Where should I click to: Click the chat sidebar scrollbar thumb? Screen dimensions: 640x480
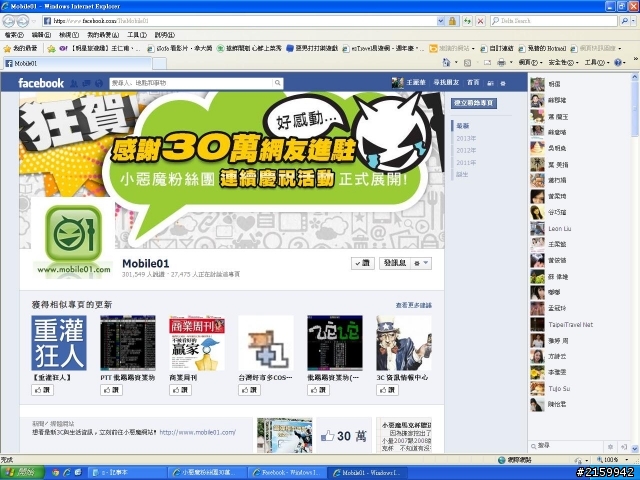pyautogui.click(x=635, y=109)
